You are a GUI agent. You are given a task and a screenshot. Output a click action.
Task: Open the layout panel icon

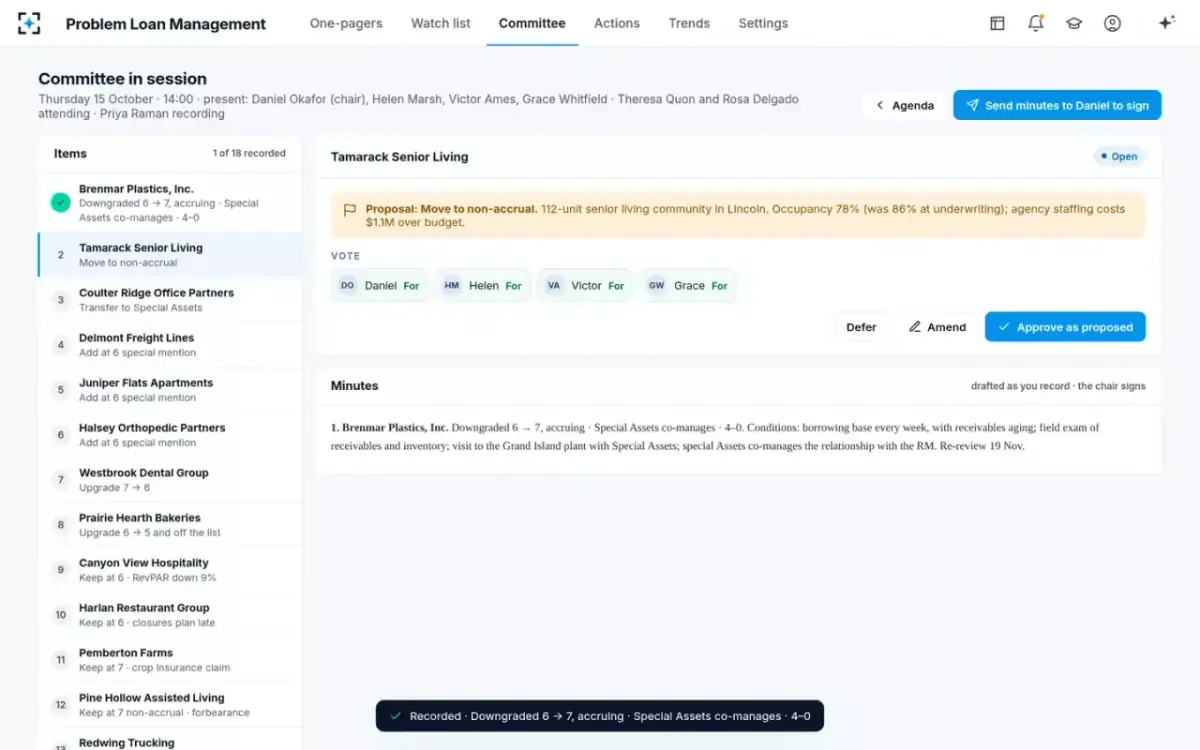tap(997, 23)
